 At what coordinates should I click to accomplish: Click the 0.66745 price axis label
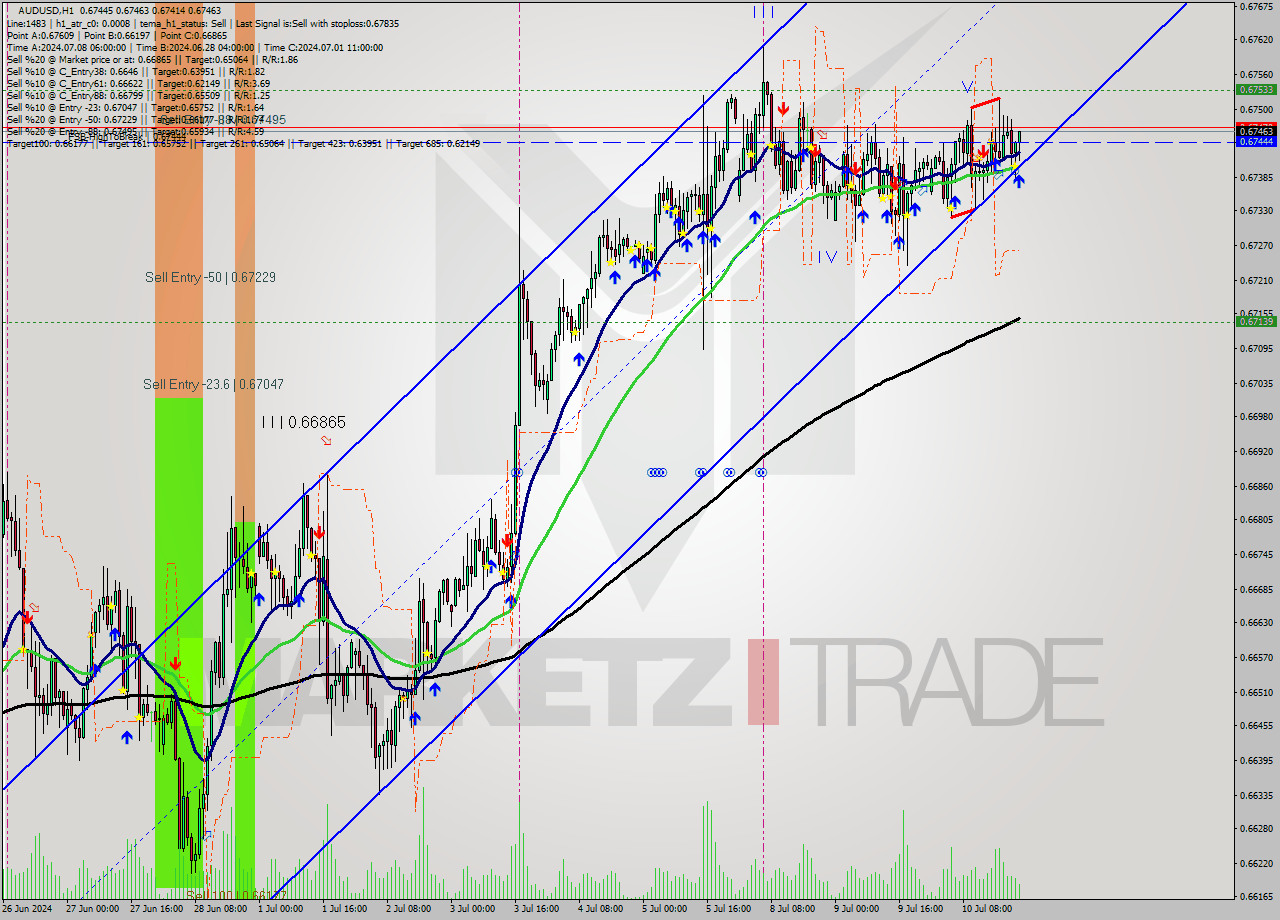coord(1256,554)
